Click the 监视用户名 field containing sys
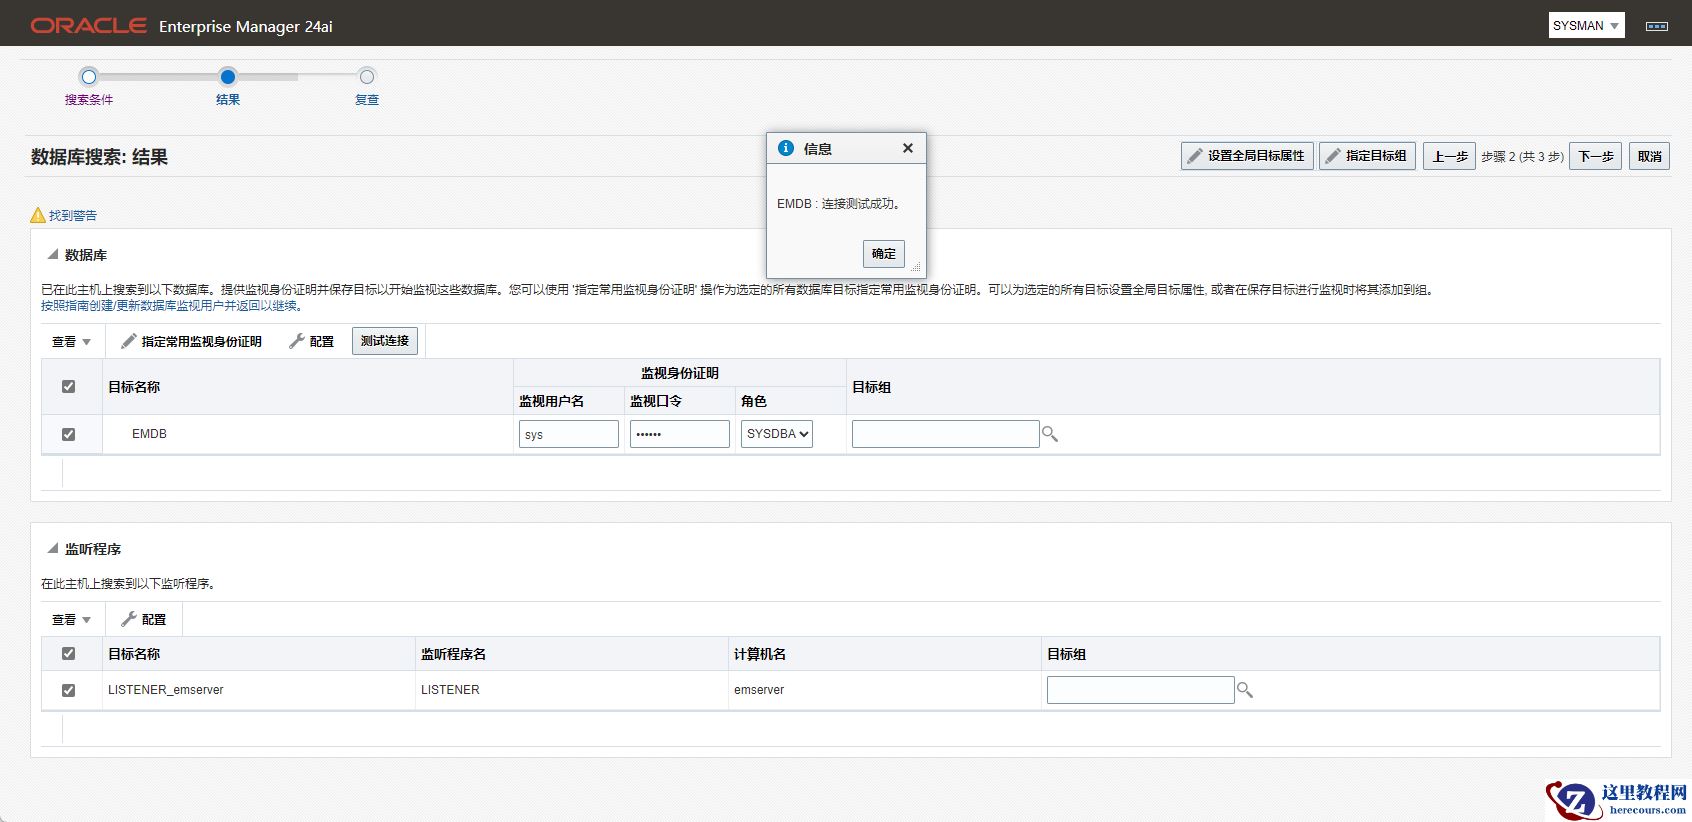 [x=569, y=434]
